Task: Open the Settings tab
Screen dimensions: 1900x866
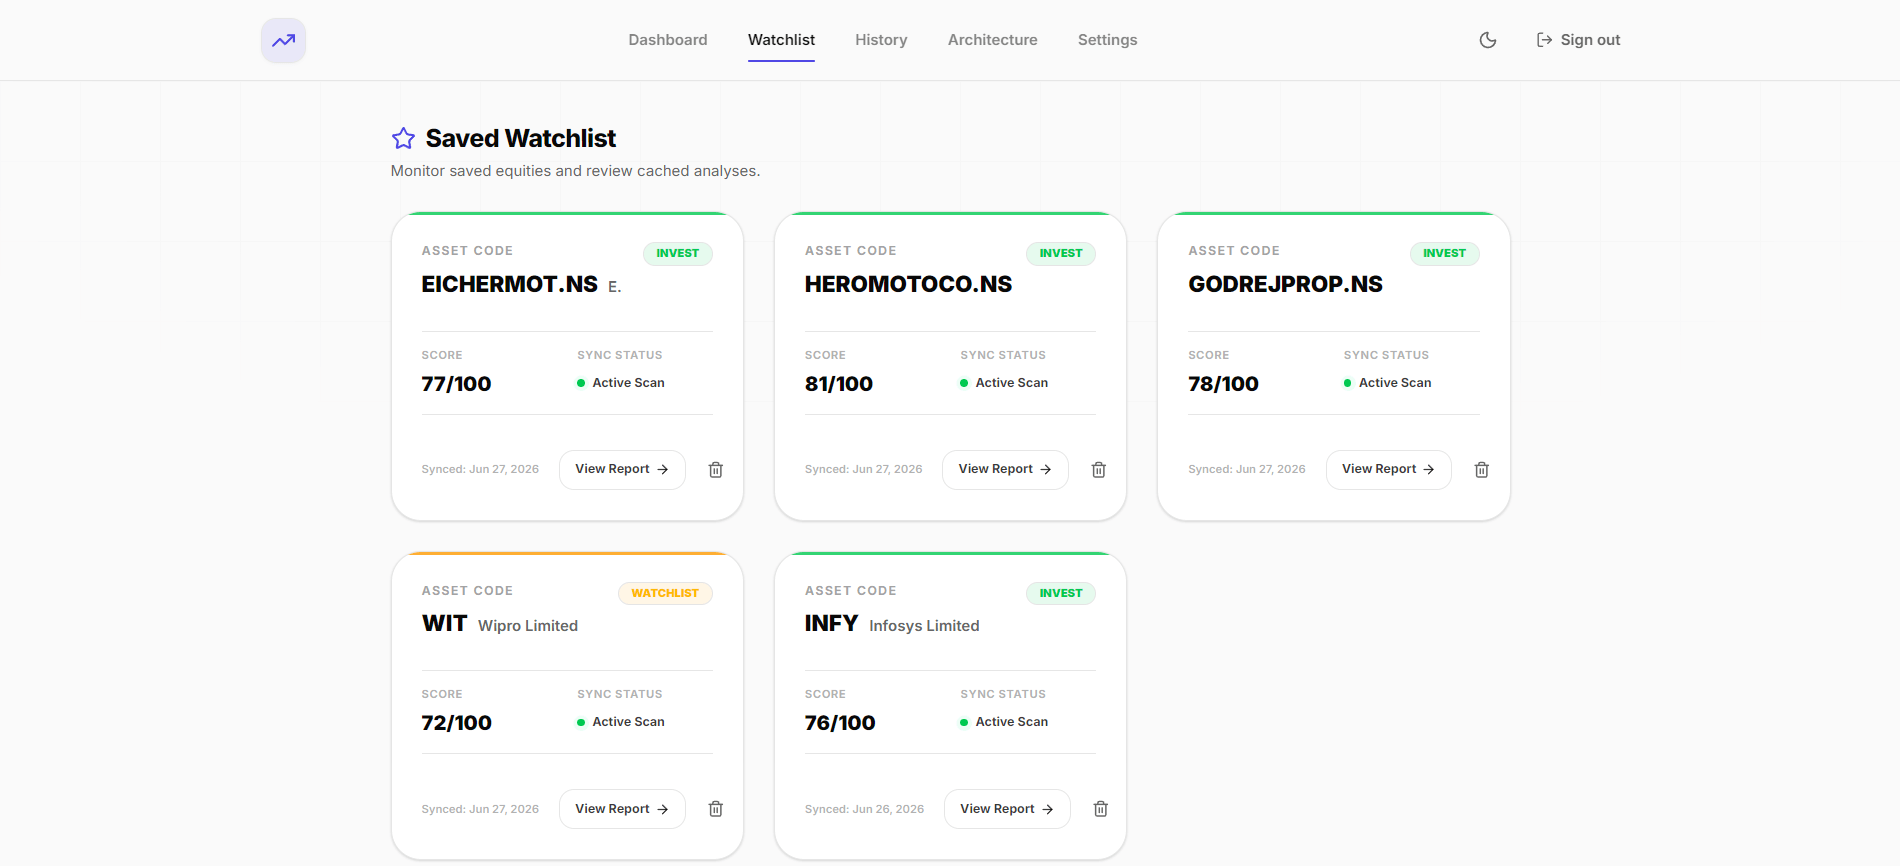Action: (x=1107, y=40)
